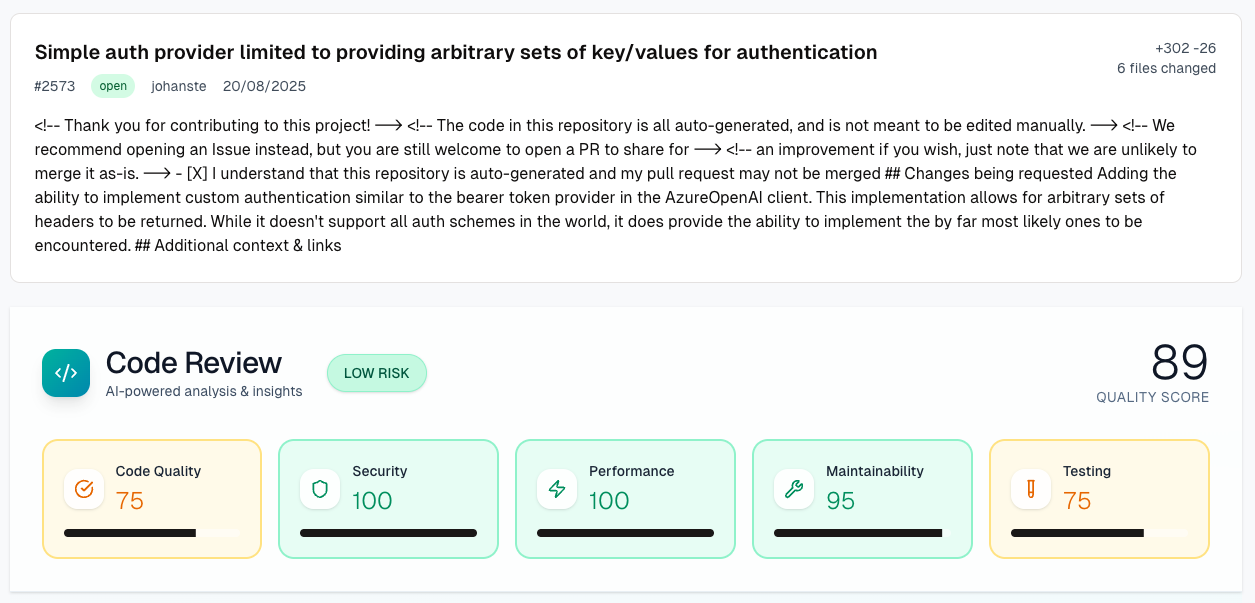The image size is (1255, 603).
Task: Click the Security shield icon
Action: (320, 489)
